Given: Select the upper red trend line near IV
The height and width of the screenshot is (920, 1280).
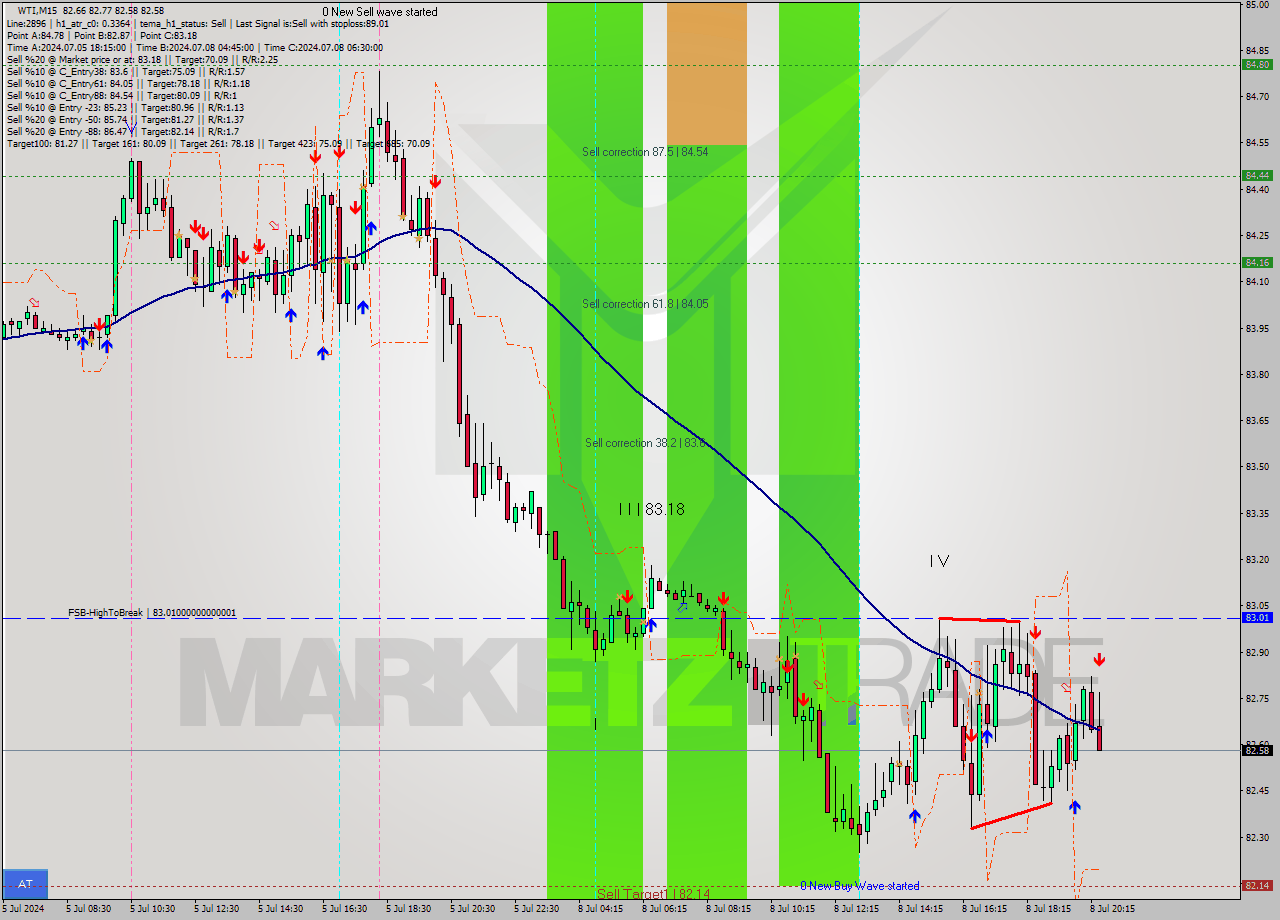Looking at the screenshot, I should [x=980, y=620].
